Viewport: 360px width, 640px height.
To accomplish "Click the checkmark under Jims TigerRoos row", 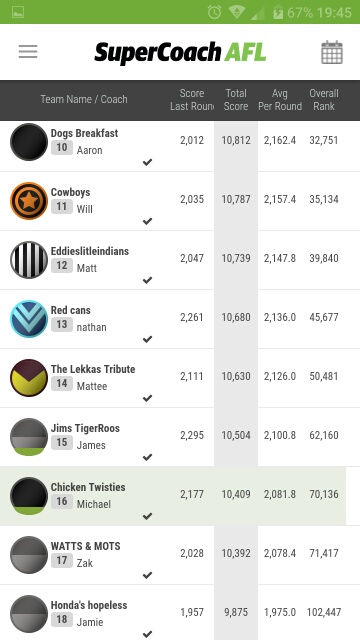I will [x=147, y=457].
